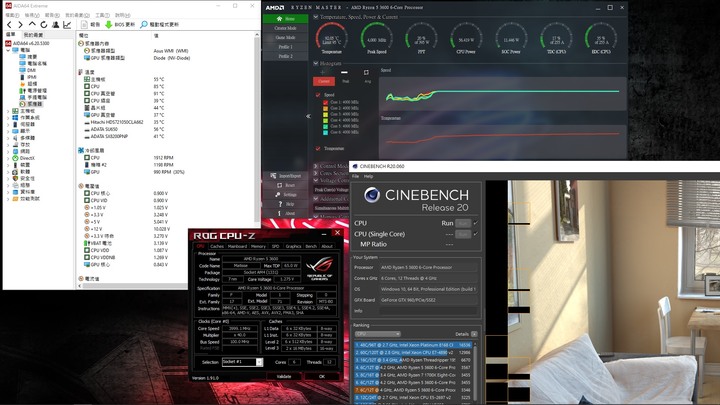Viewport: 720px width, 405px height.
Task: Open Cinebench Help menu
Action: [368, 176]
